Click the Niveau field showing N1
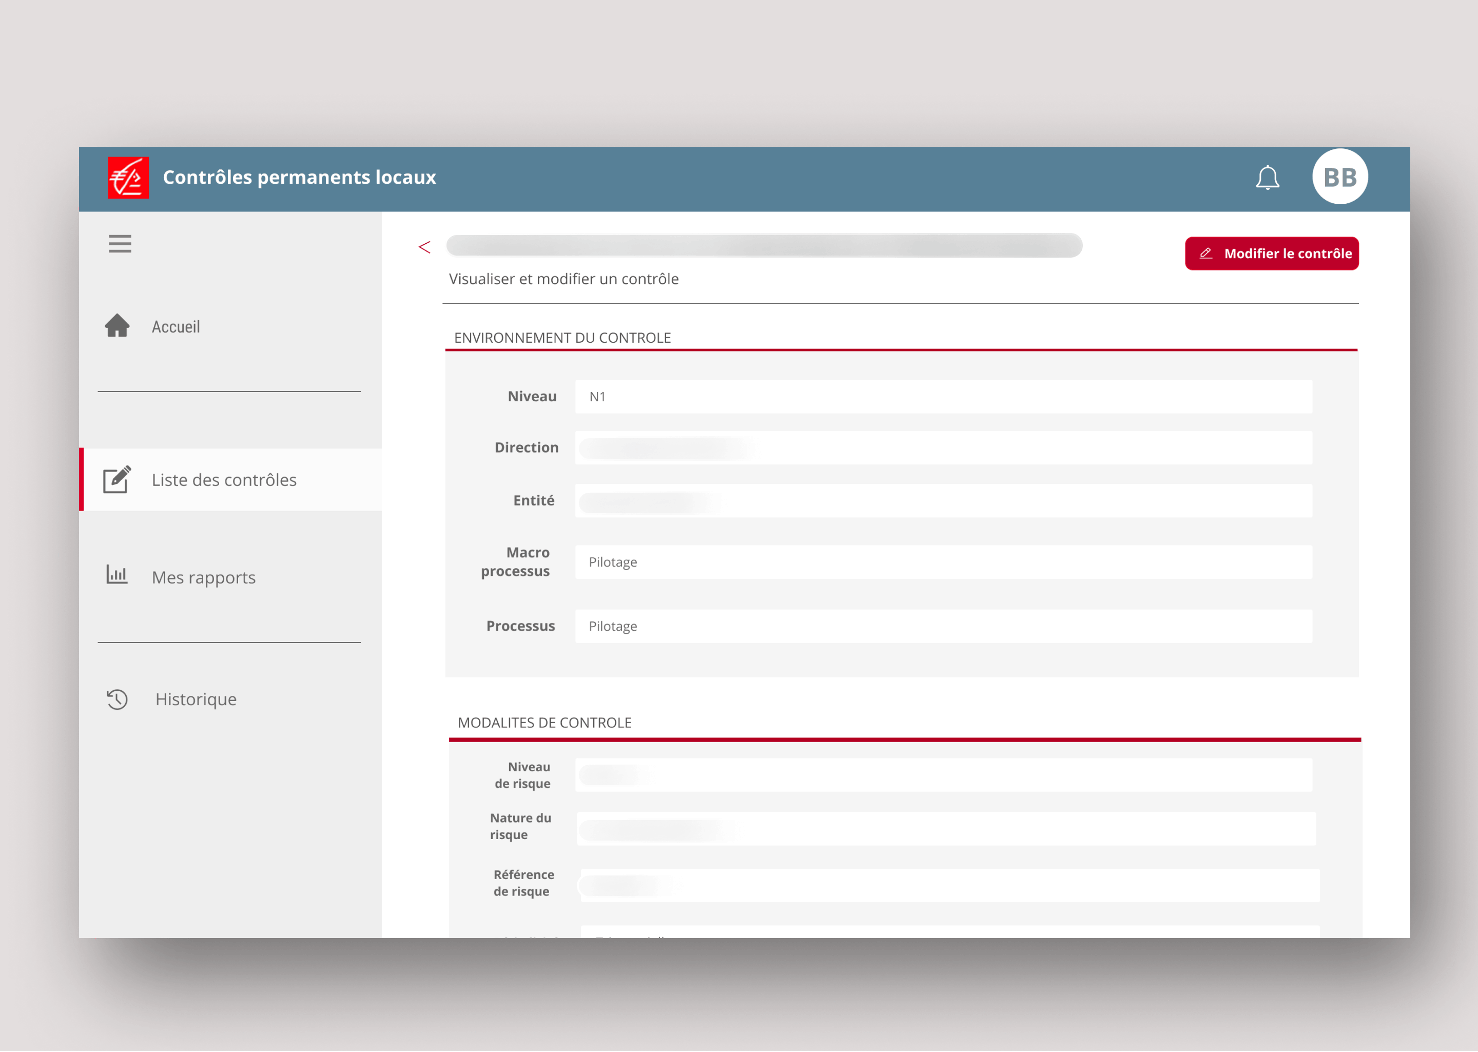The height and width of the screenshot is (1052, 1478). pos(943,397)
